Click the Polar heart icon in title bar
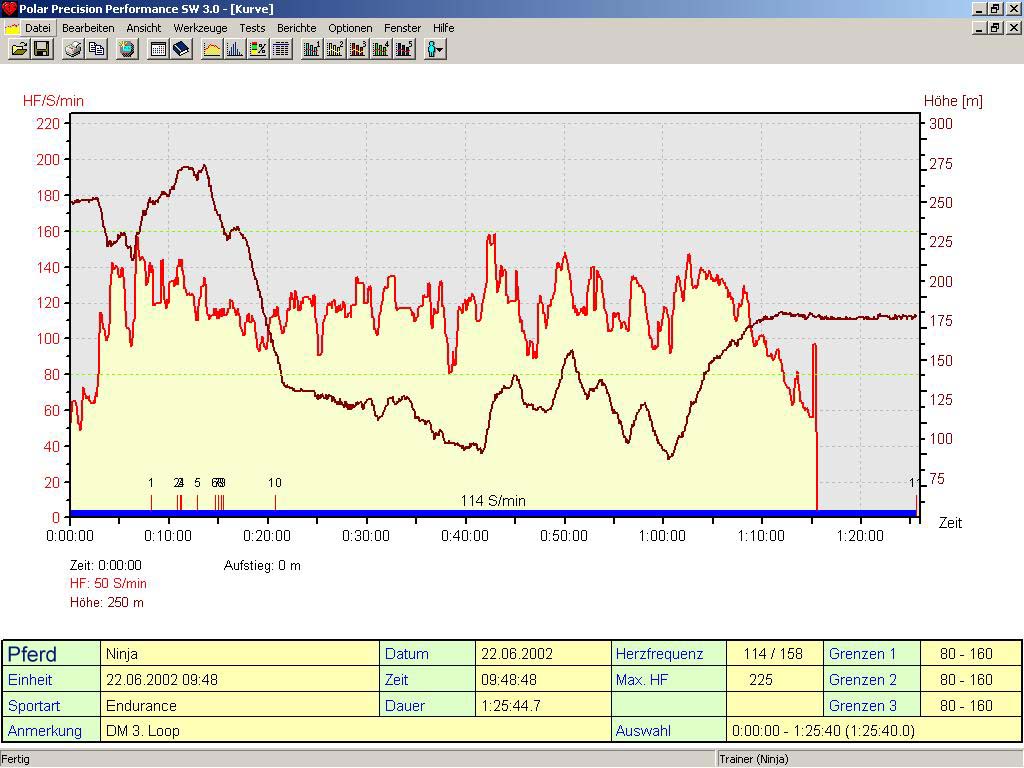The height and width of the screenshot is (768, 1024). 8,8
